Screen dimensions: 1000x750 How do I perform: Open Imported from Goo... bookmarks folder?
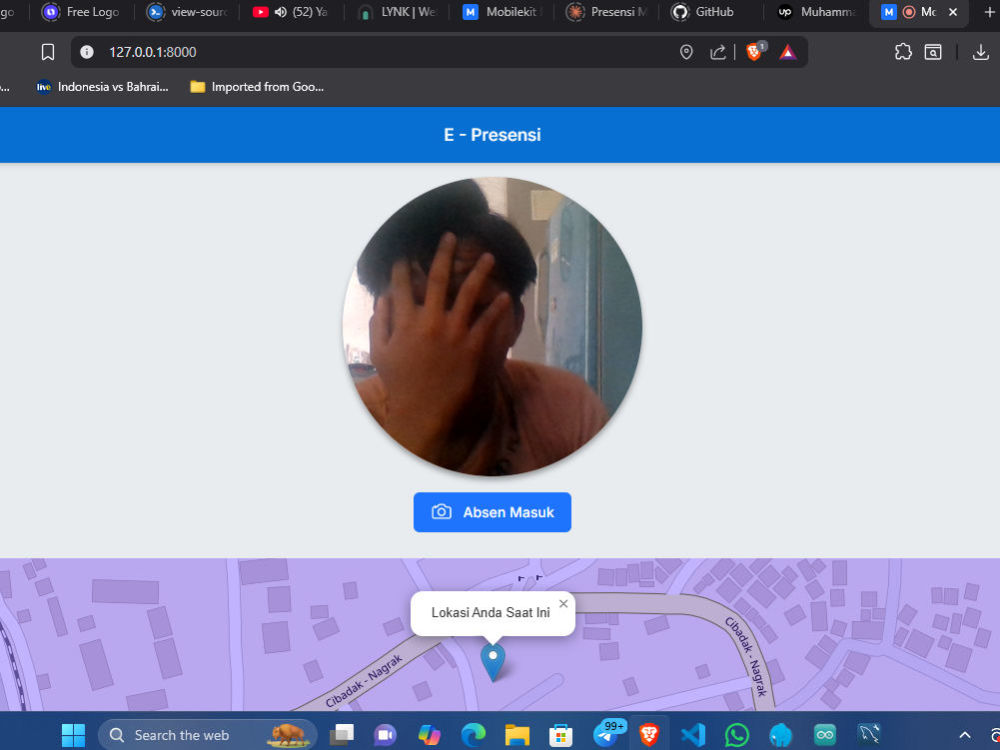tap(258, 87)
